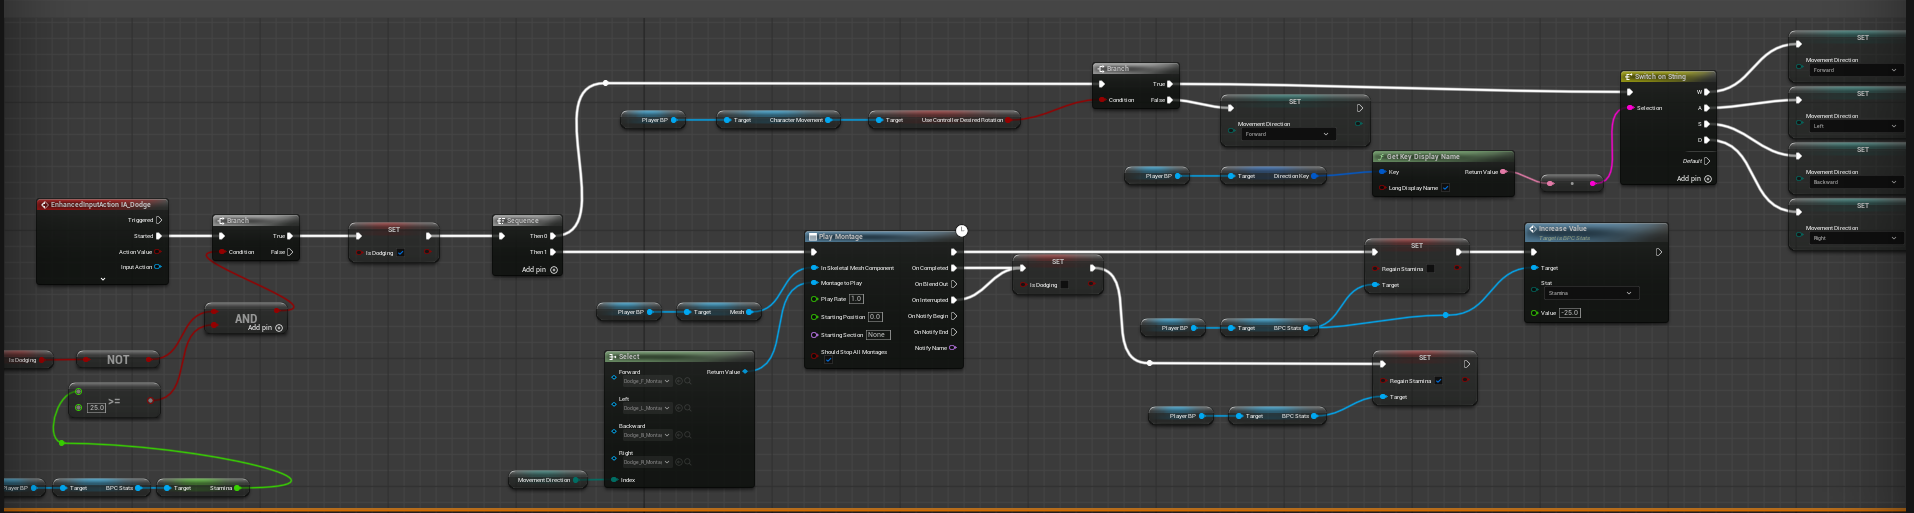Open Movement Direction Backward dropdown in SET node

[x=1856, y=182]
